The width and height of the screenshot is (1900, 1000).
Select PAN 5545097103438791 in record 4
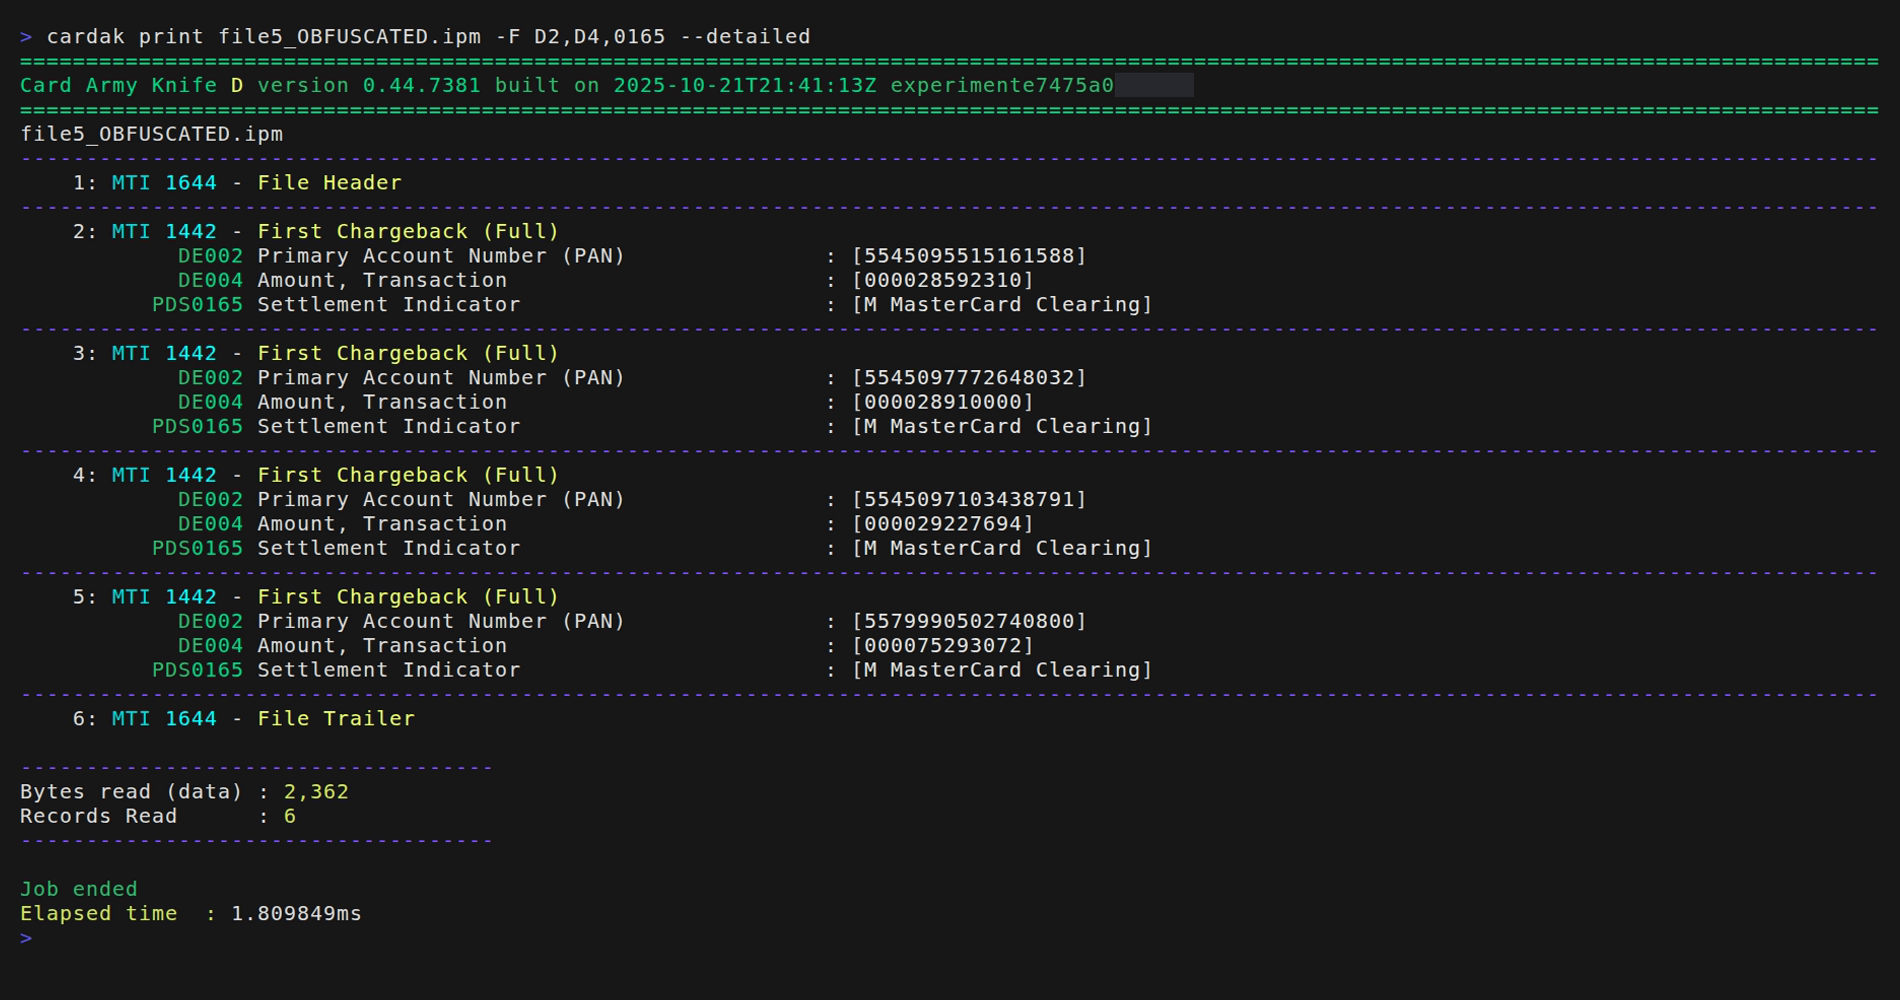967,499
